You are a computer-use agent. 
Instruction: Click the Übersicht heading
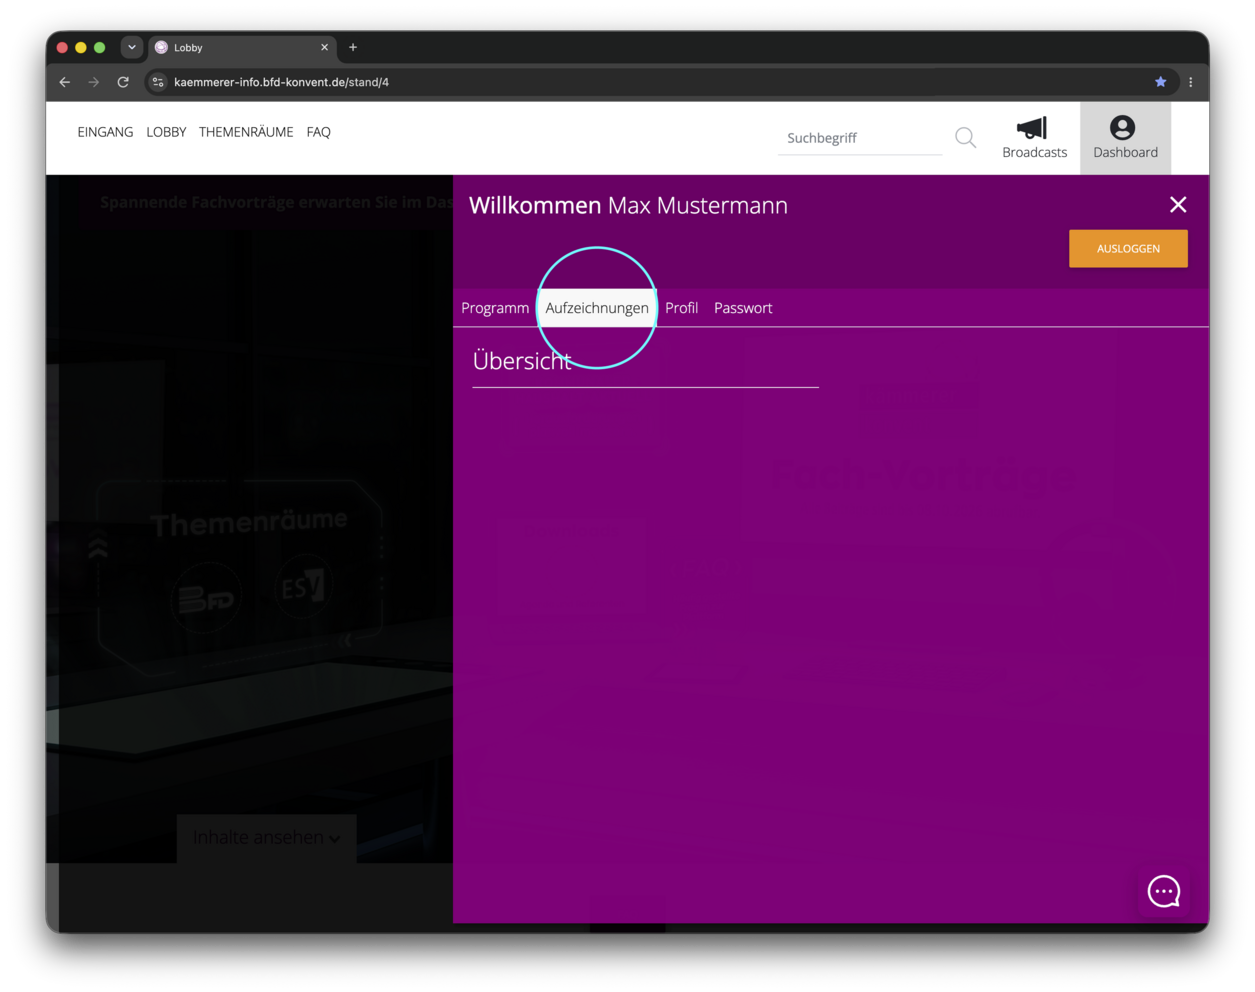tap(521, 361)
